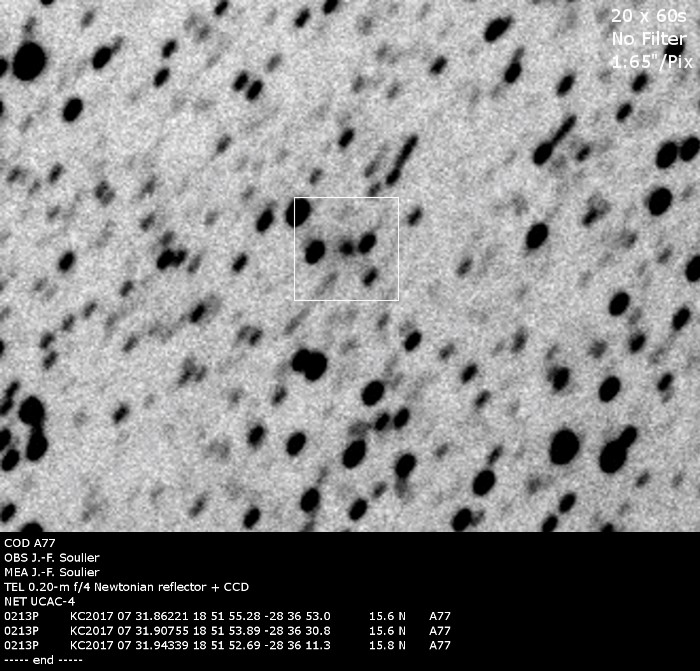Select the "MEA J.-F. Soulier" measurer line
The image size is (700, 671).
point(52,572)
